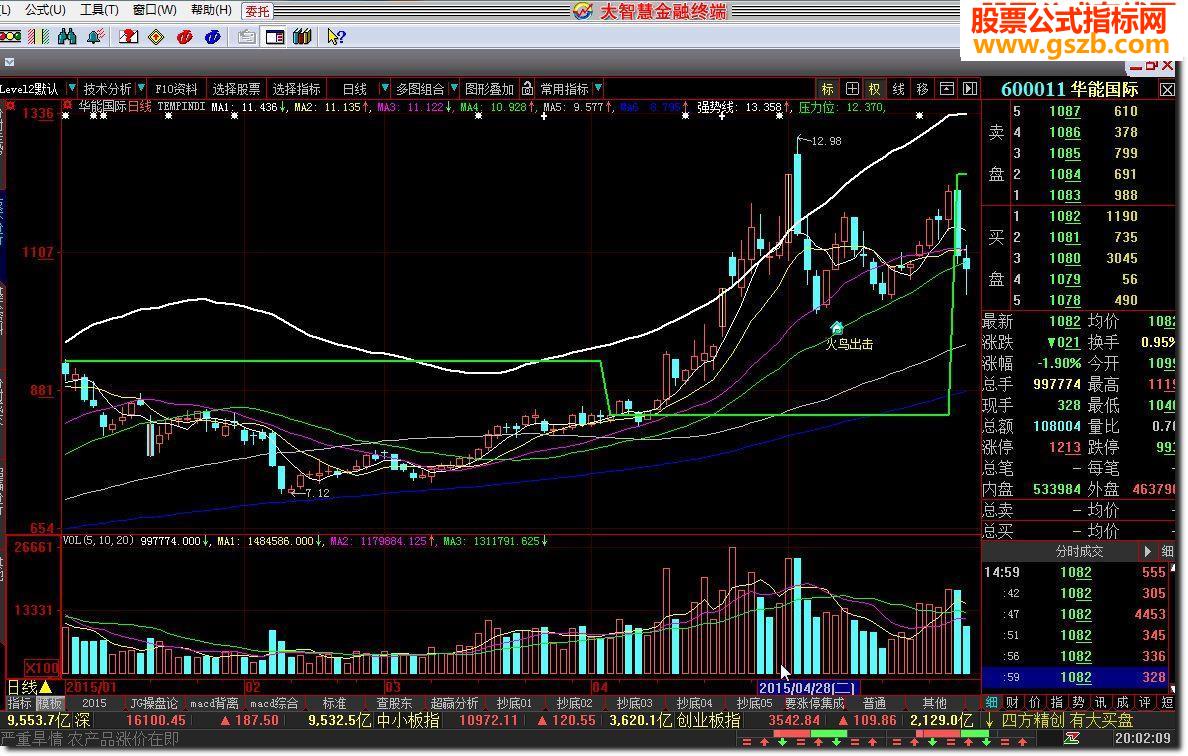
Task: Open the 窗口(W) menu
Action: [x=155, y=10]
